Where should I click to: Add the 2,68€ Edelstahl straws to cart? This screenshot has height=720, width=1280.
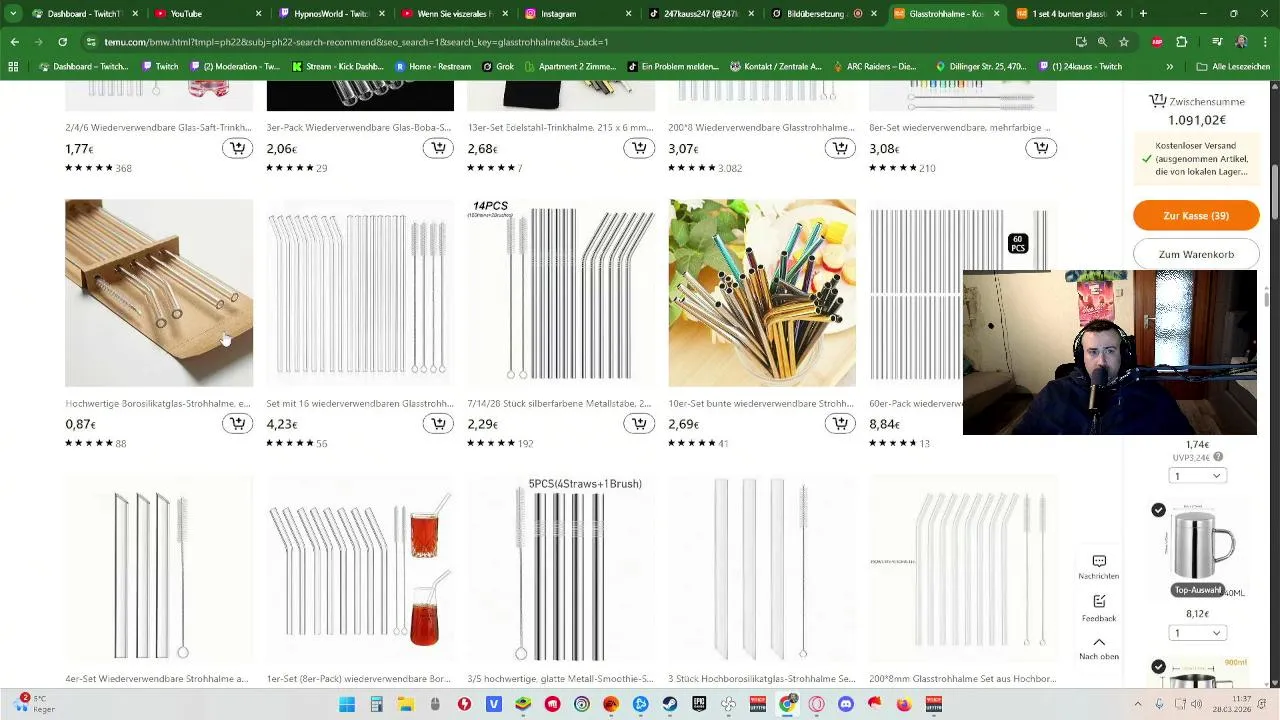pyautogui.click(x=639, y=148)
